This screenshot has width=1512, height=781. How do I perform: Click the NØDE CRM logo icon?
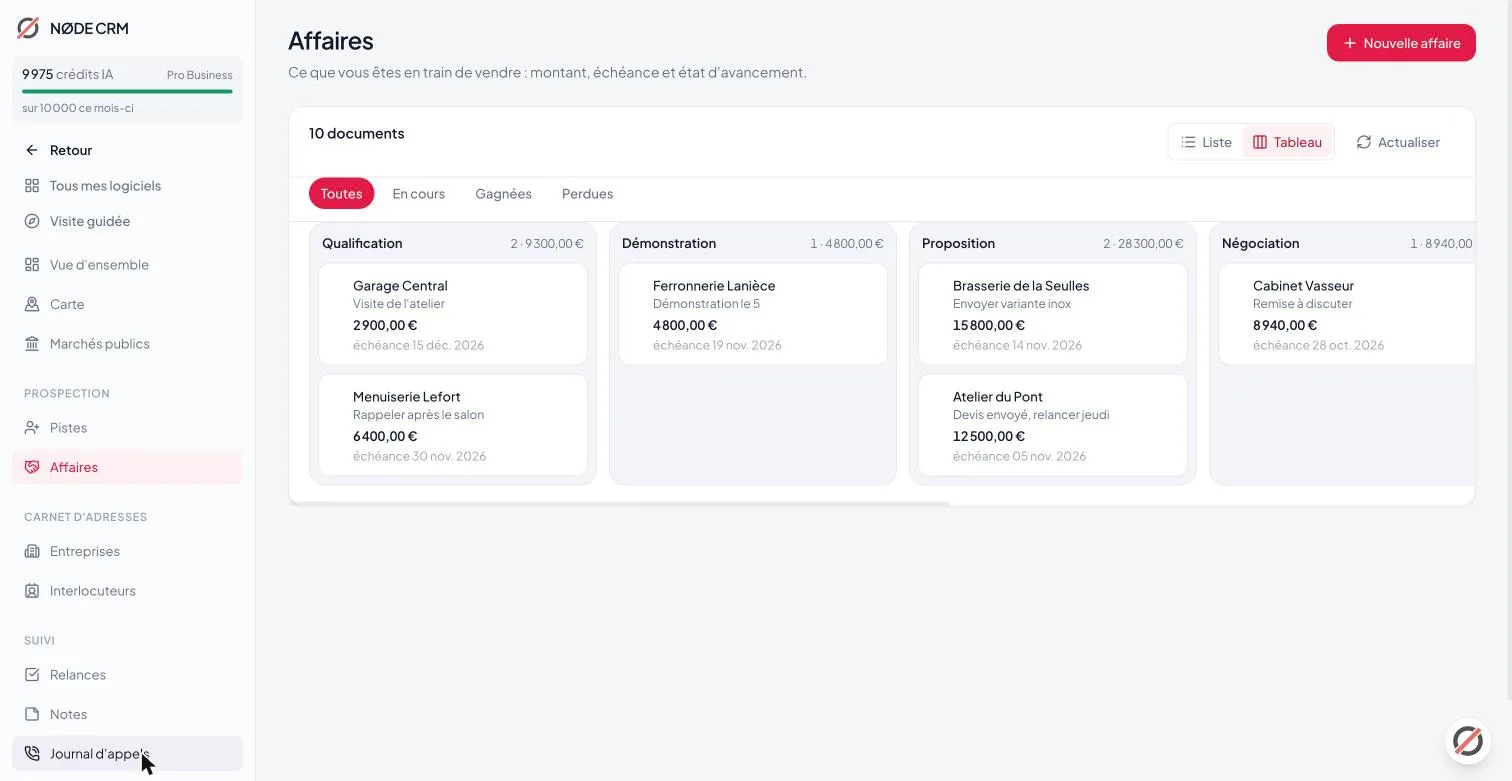click(x=28, y=28)
